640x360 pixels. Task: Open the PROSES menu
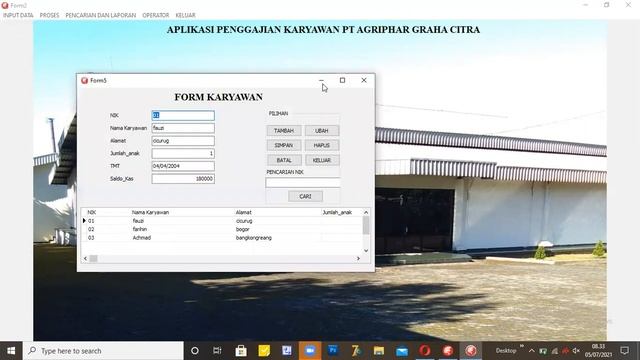pyautogui.click(x=49, y=15)
